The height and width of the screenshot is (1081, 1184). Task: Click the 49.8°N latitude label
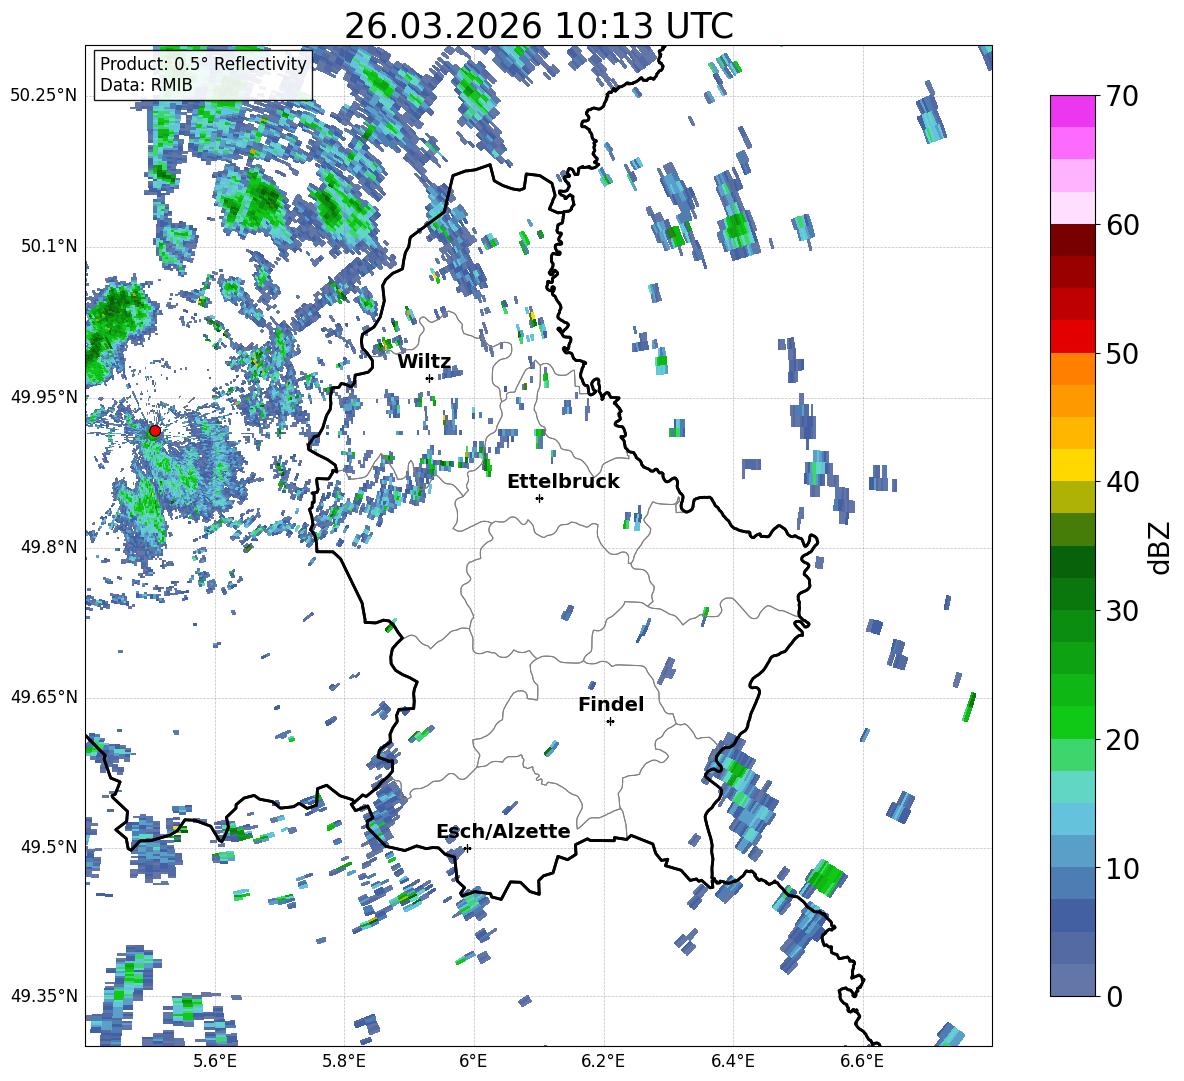tap(49, 547)
